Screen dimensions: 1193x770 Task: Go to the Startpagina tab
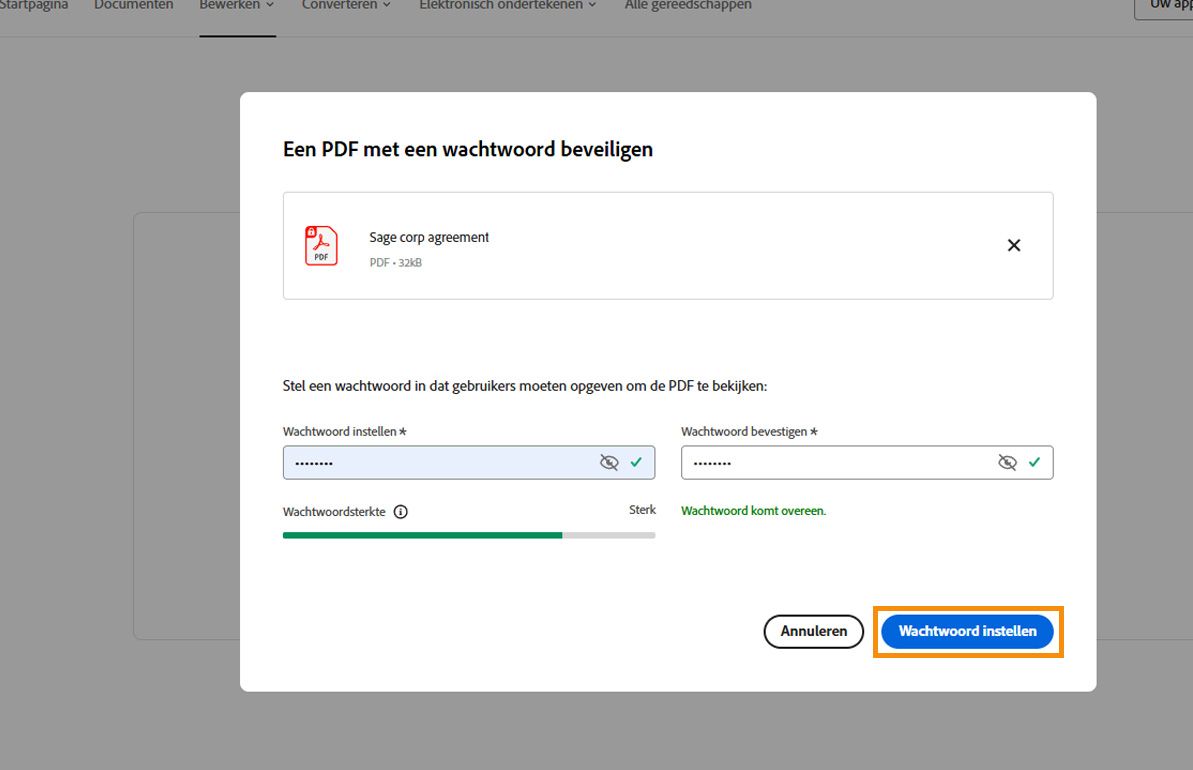point(34,5)
